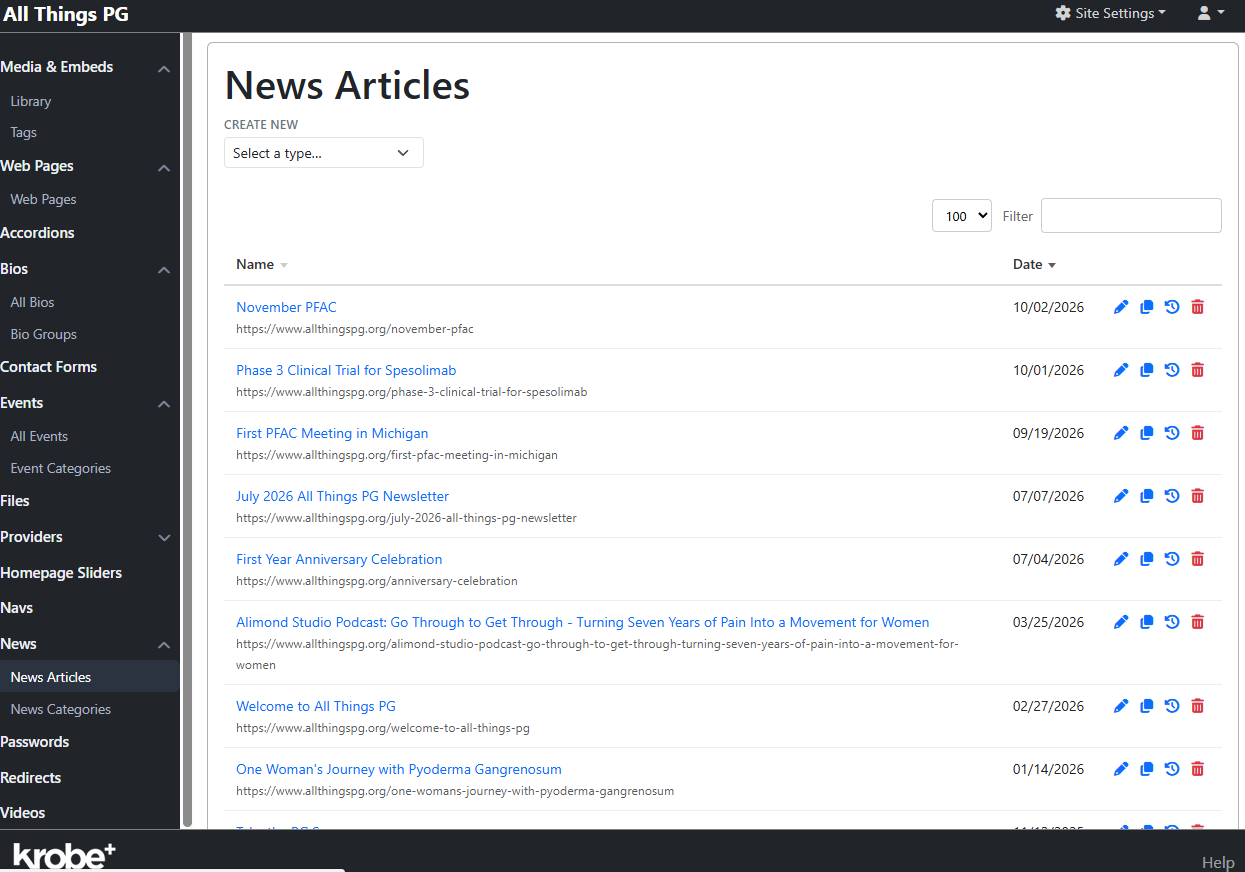Screen dimensions: 1245x872
Task: Delete Welcome to All Things PG article
Action: click(1198, 706)
